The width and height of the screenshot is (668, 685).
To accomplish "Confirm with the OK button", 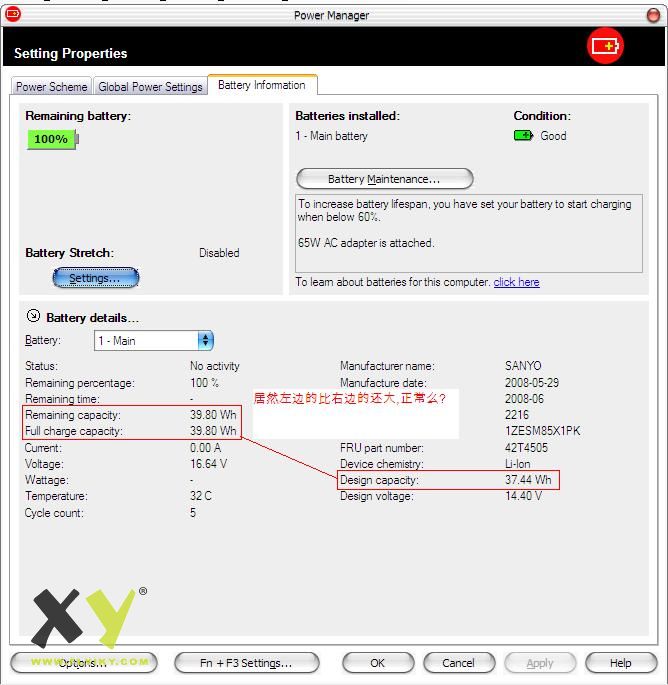I will [378, 663].
